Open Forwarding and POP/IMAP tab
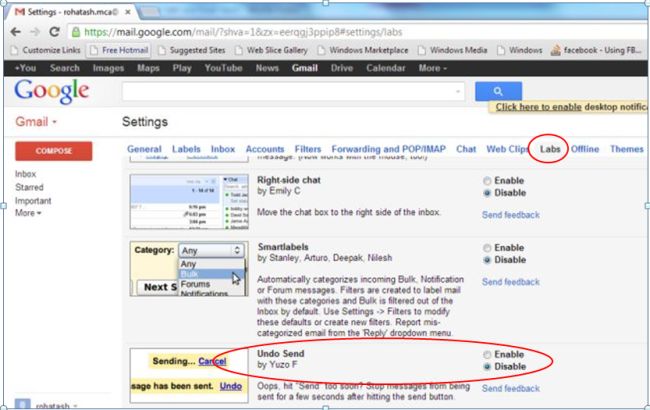This screenshot has width=650, height=410. (388, 149)
